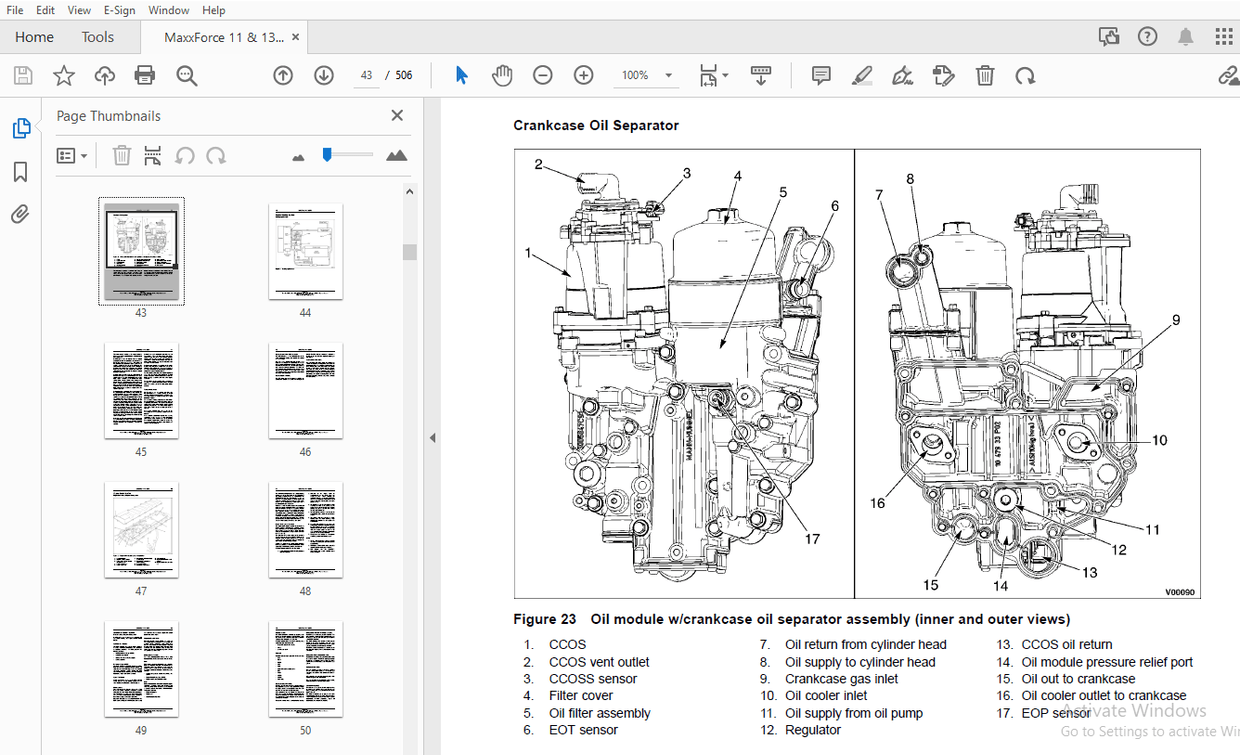Select the zoom out minus icon
1240x755 pixels.
pos(542,75)
